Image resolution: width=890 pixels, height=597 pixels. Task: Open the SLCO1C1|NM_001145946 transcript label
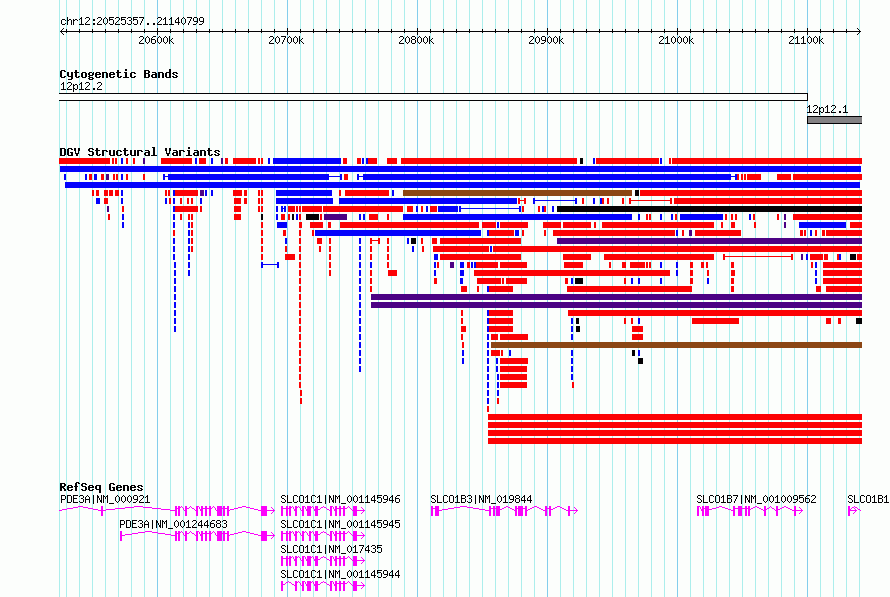pos(340,499)
